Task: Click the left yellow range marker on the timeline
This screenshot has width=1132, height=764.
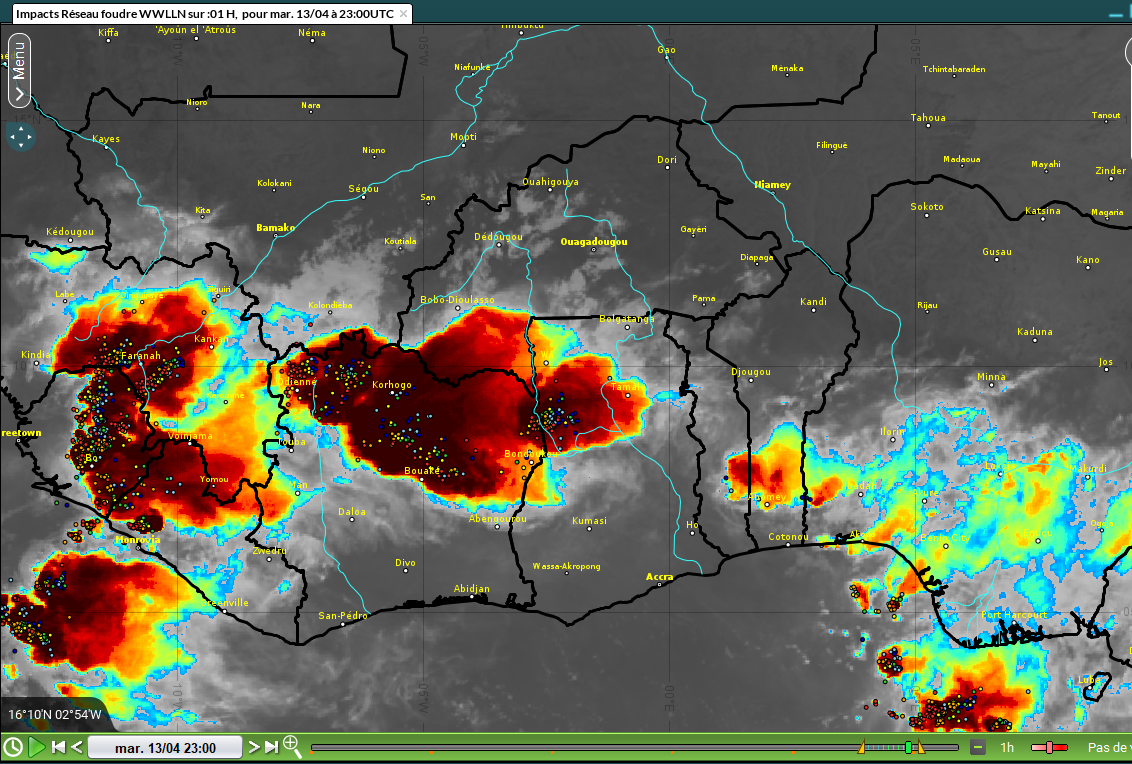Action: 862,747
